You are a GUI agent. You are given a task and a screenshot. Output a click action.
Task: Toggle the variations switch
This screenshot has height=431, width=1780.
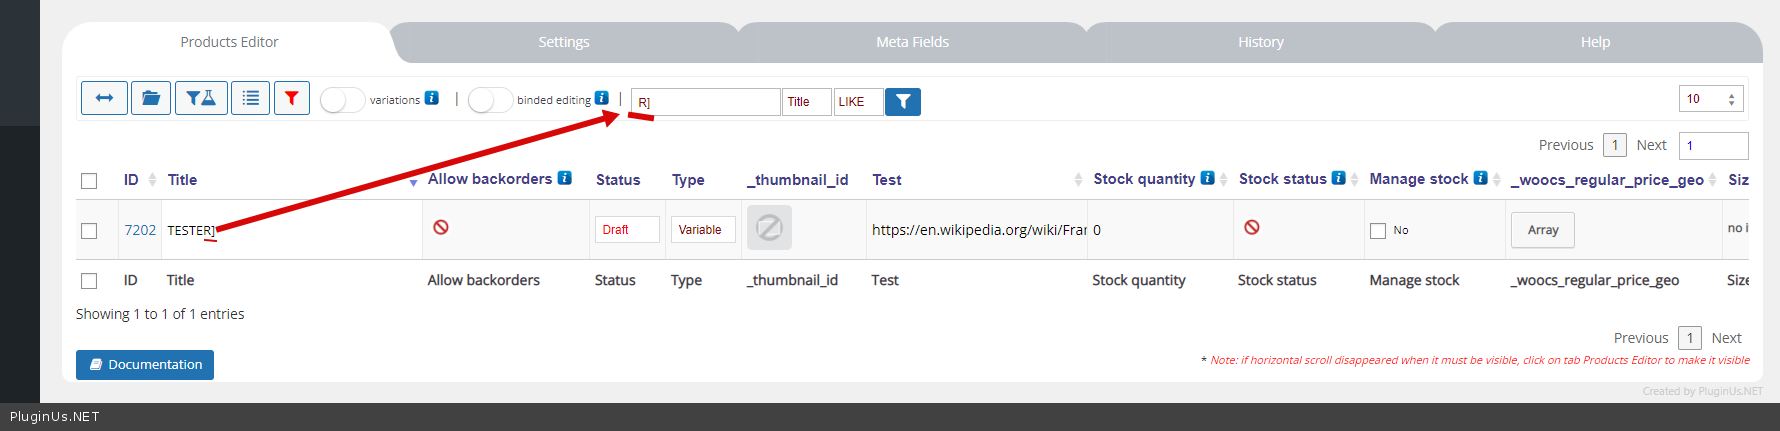(x=342, y=100)
